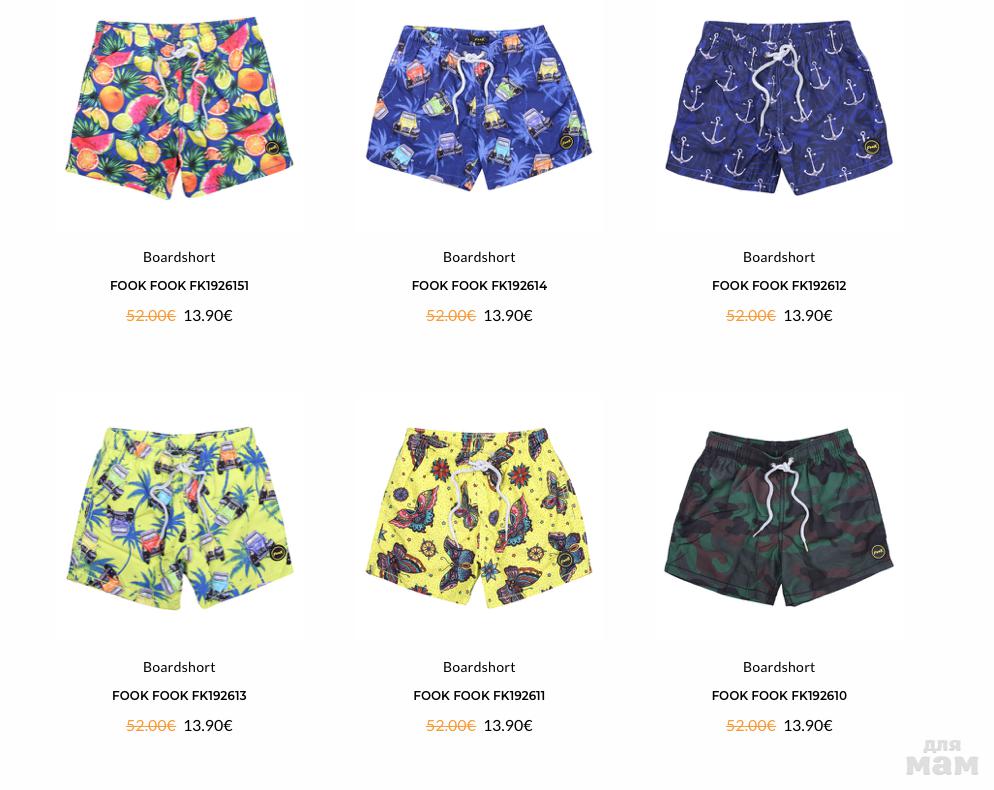This screenshot has width=994, height=790.
Task: Open the blue cars and palms shorts image
Action: 479,107
